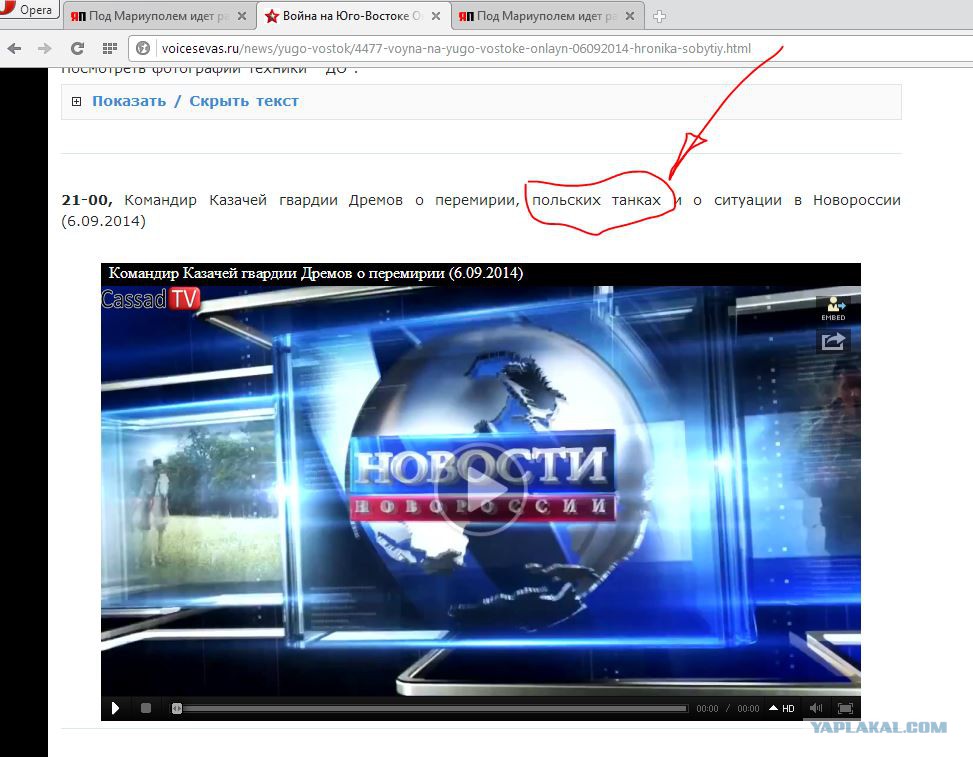973x757 pixels.
Task: Open the Показать / Скрыть текст link
Action: 195,101
